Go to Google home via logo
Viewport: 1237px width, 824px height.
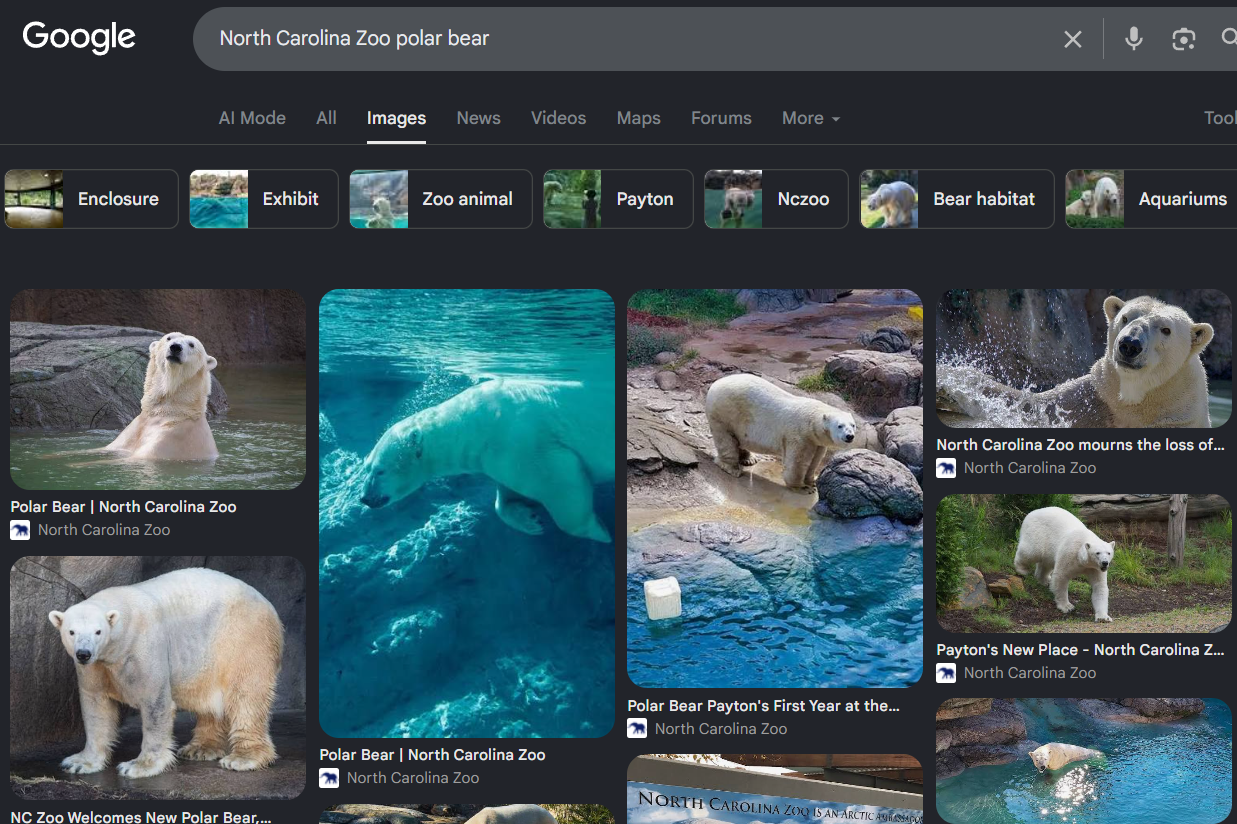(79, 38)
